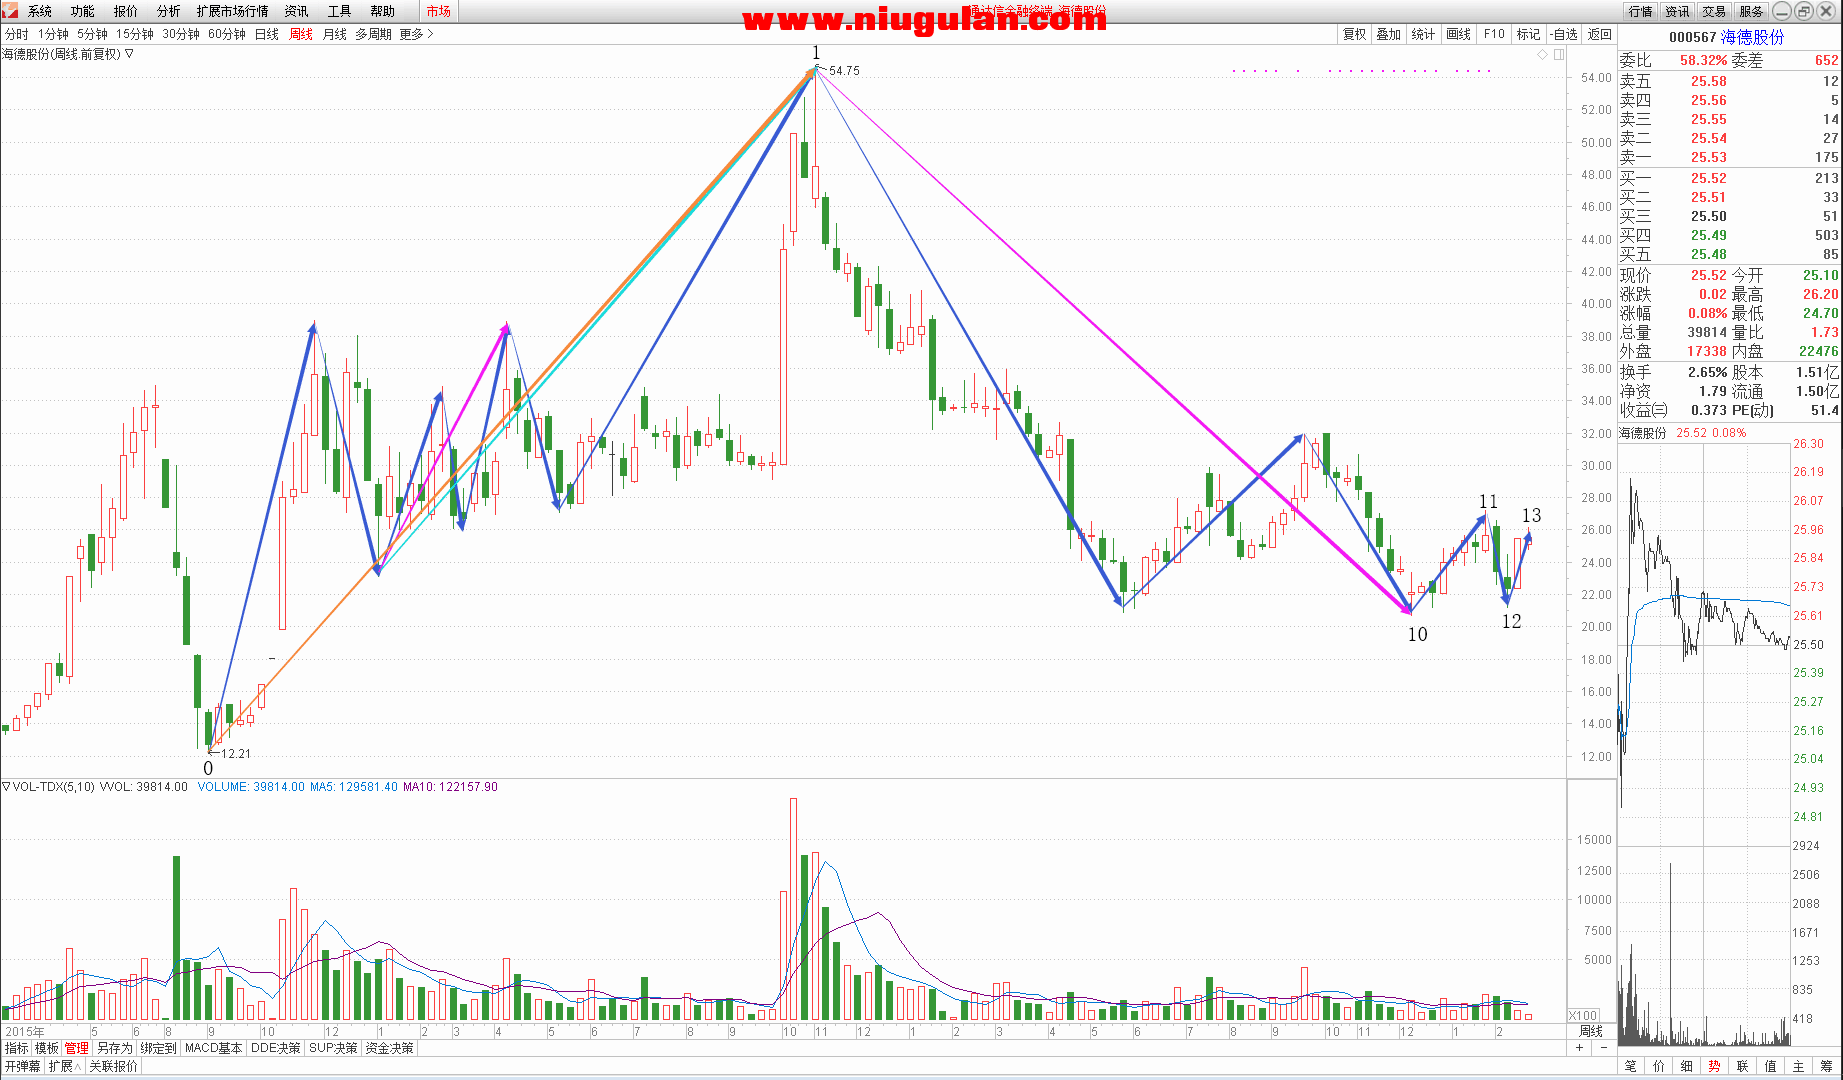The height and width of the screenshot is (1080, 1843).
Task: Click the 返回 back button
Action: coord(1600,34)
